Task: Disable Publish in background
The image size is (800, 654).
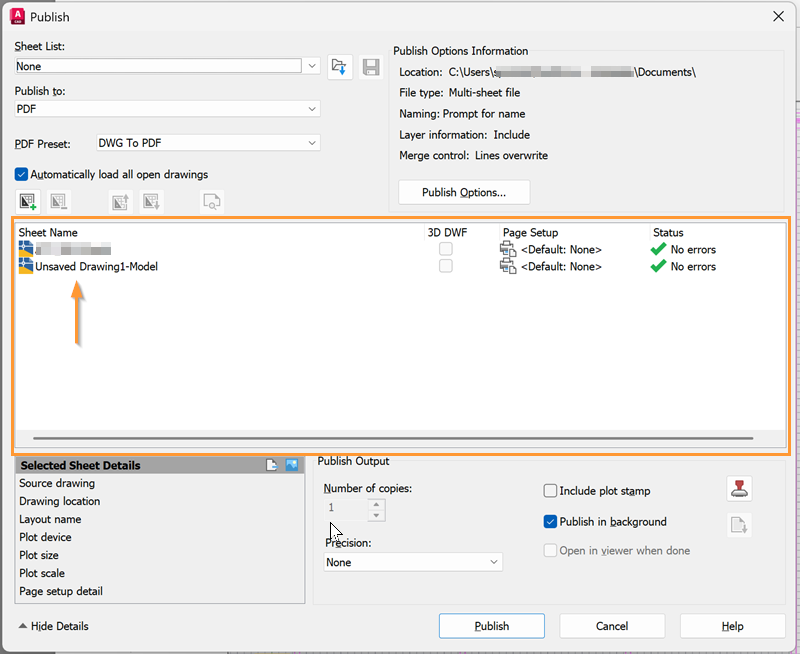Action: pos(550,521)
